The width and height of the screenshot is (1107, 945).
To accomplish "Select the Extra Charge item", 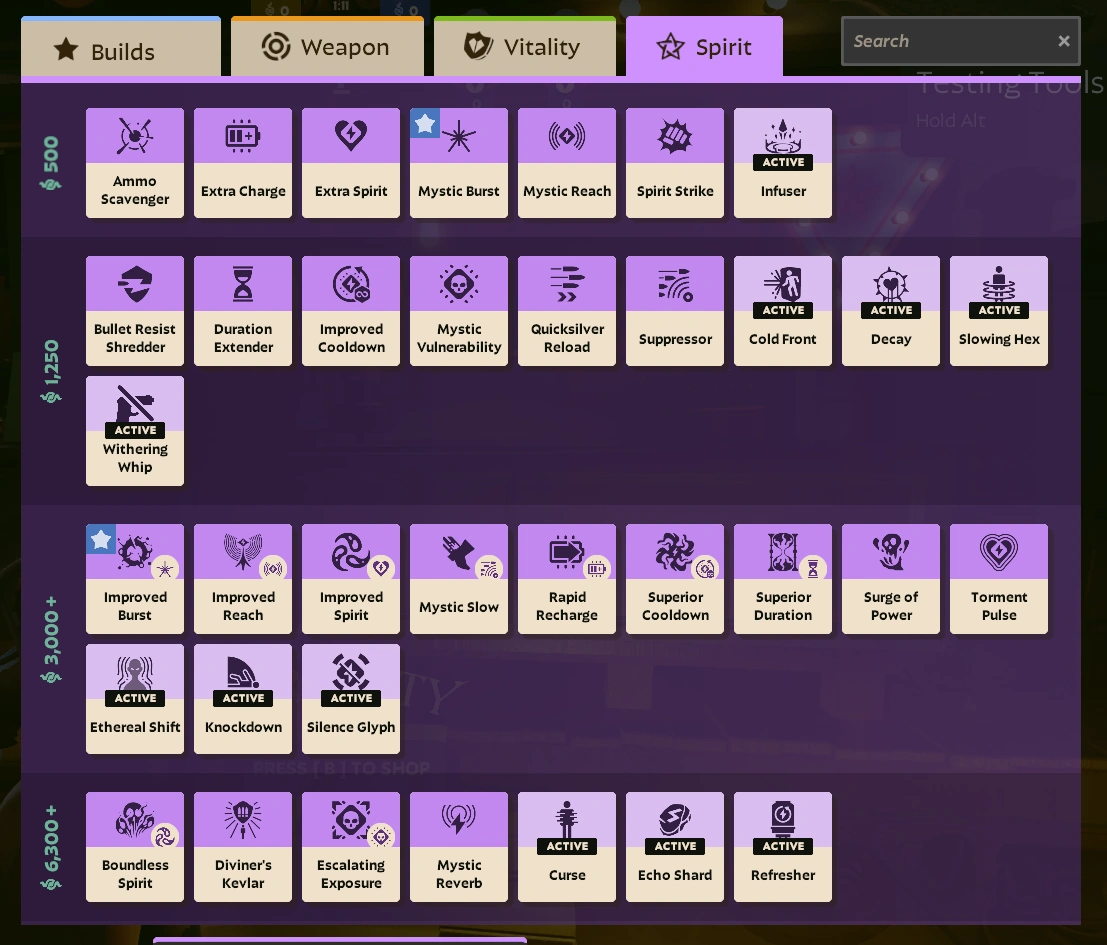I will click(x=243, y=163).
